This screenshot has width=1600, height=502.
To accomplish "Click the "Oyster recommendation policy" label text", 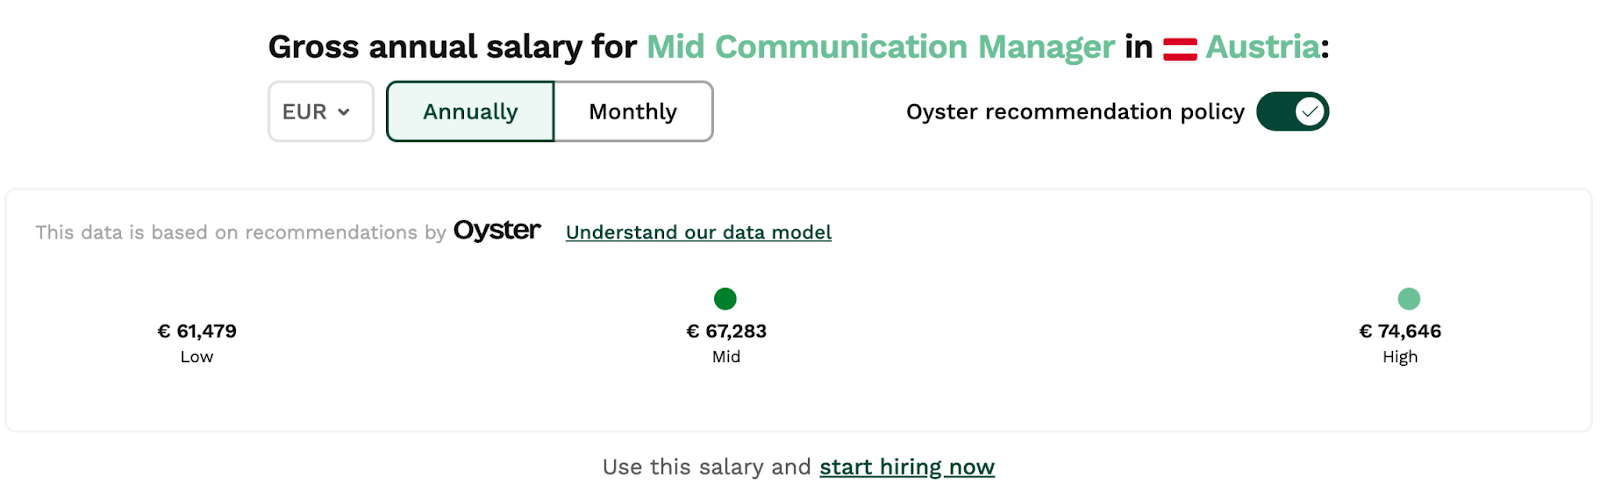I will click(1075, 112).
